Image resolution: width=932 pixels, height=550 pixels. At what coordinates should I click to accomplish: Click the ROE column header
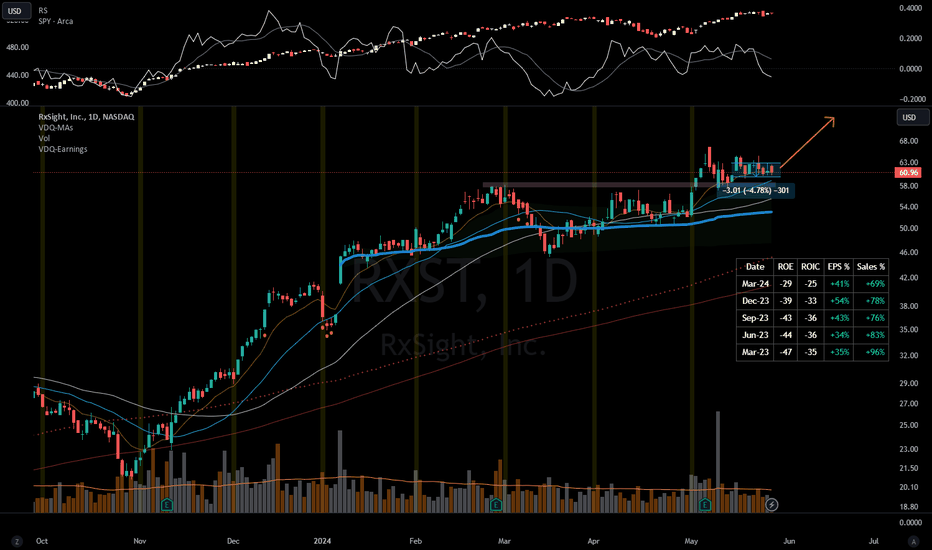[785, 267]
